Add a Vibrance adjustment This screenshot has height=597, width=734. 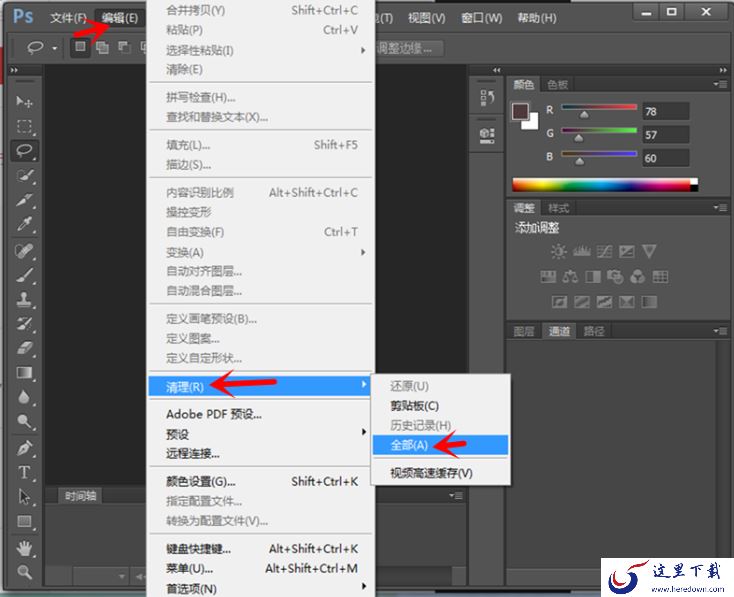point(649,251)
